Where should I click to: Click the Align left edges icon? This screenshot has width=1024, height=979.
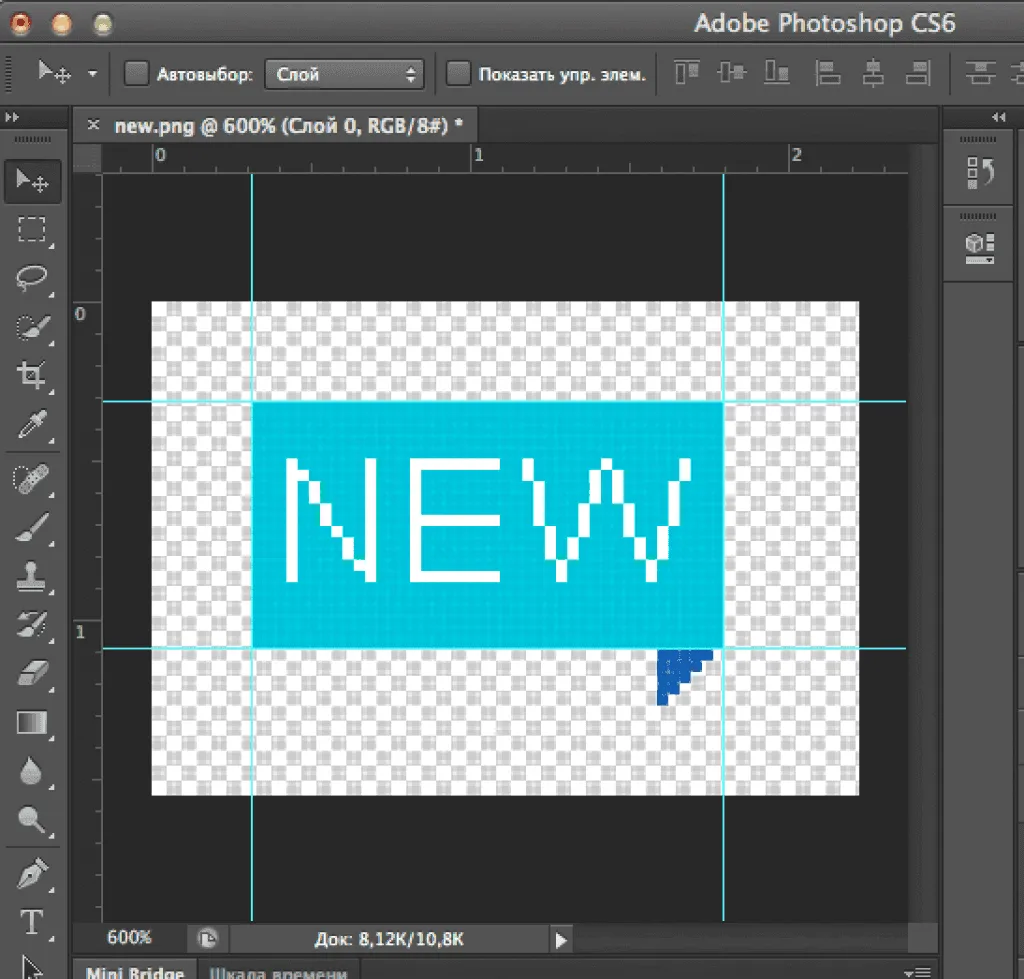click(827, 72)
